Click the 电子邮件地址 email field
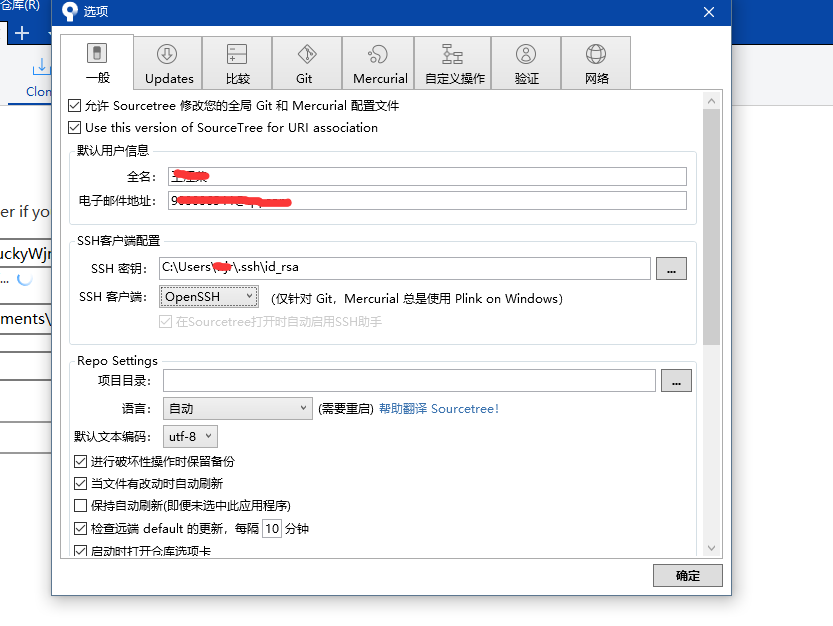 pos(427,201)
